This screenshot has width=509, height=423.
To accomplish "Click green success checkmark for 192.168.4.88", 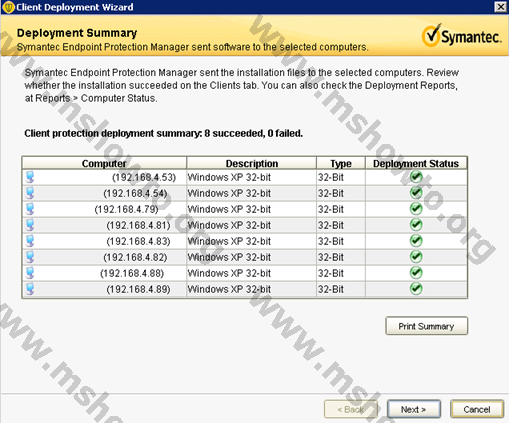I will 416,273.
